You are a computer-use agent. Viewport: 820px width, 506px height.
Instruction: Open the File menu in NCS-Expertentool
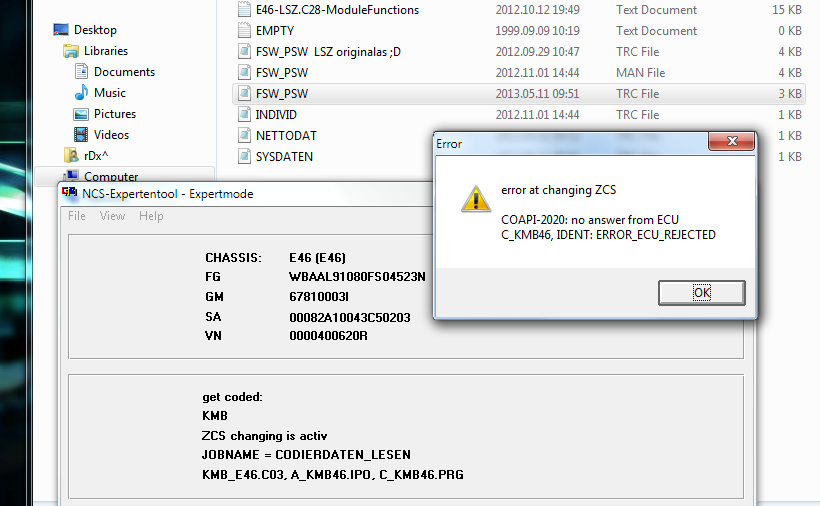click(x=77, y=216)
